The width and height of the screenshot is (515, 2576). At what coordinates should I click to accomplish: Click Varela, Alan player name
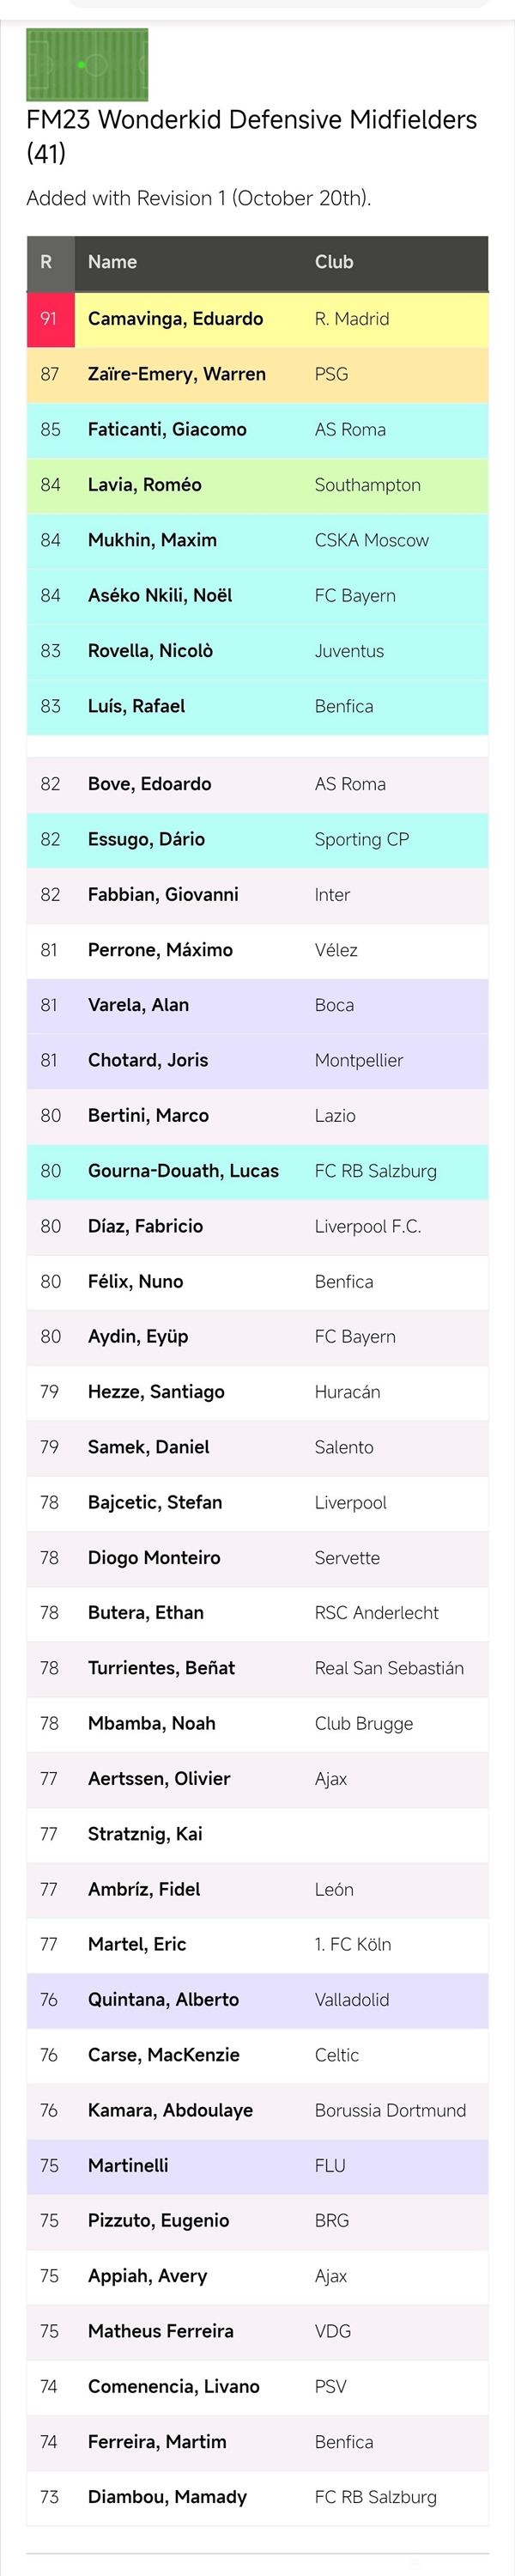pos(138,1006)
